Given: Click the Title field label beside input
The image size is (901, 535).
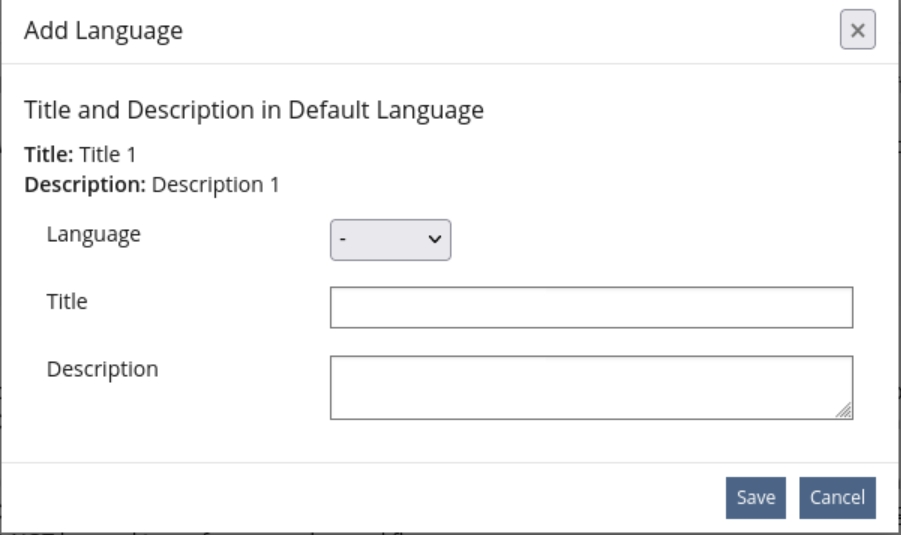Looking at the screenshot, I should 67,300.
